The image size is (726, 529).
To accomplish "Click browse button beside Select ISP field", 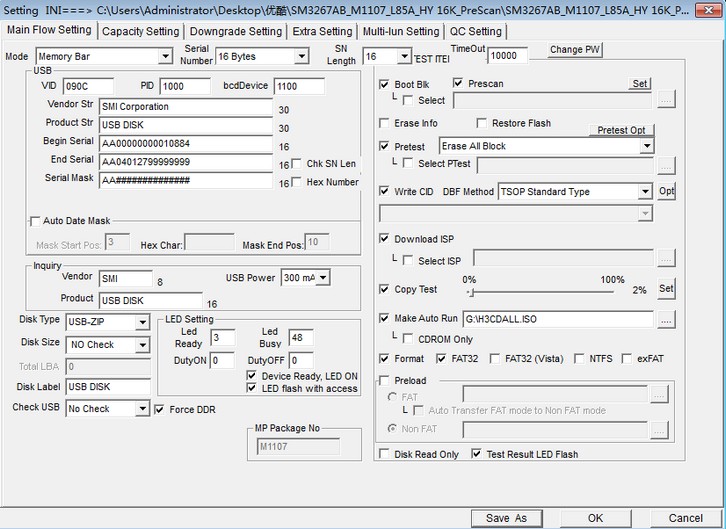I will click(666, 260).
